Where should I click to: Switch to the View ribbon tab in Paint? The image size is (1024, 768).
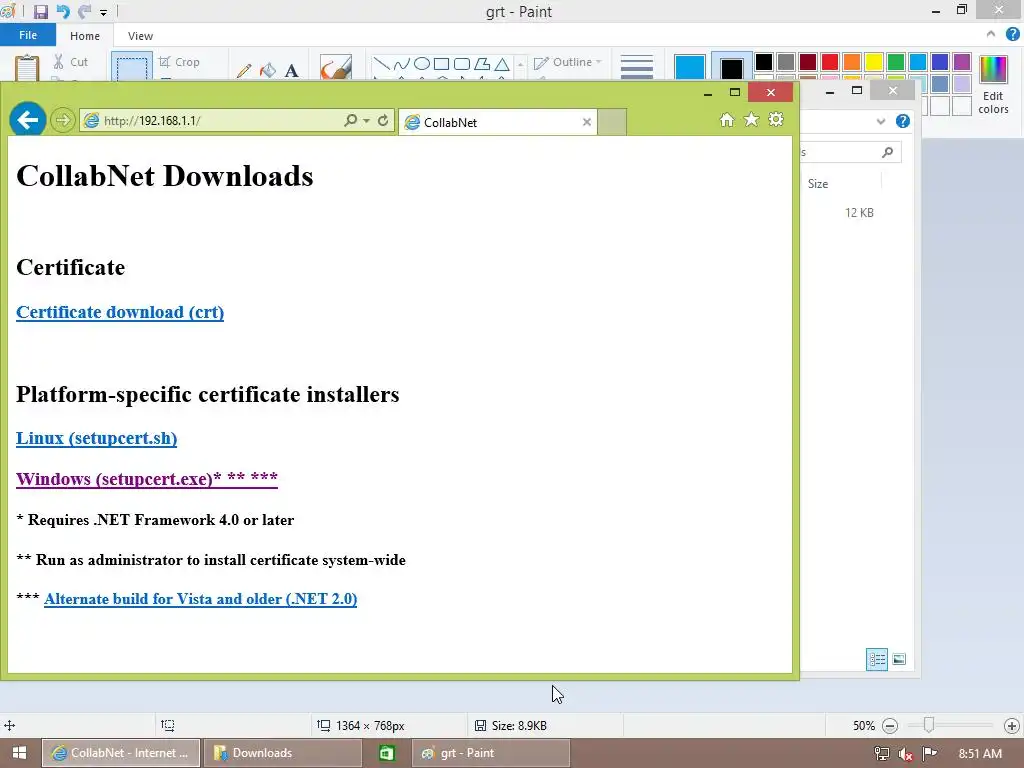(140, 36)
